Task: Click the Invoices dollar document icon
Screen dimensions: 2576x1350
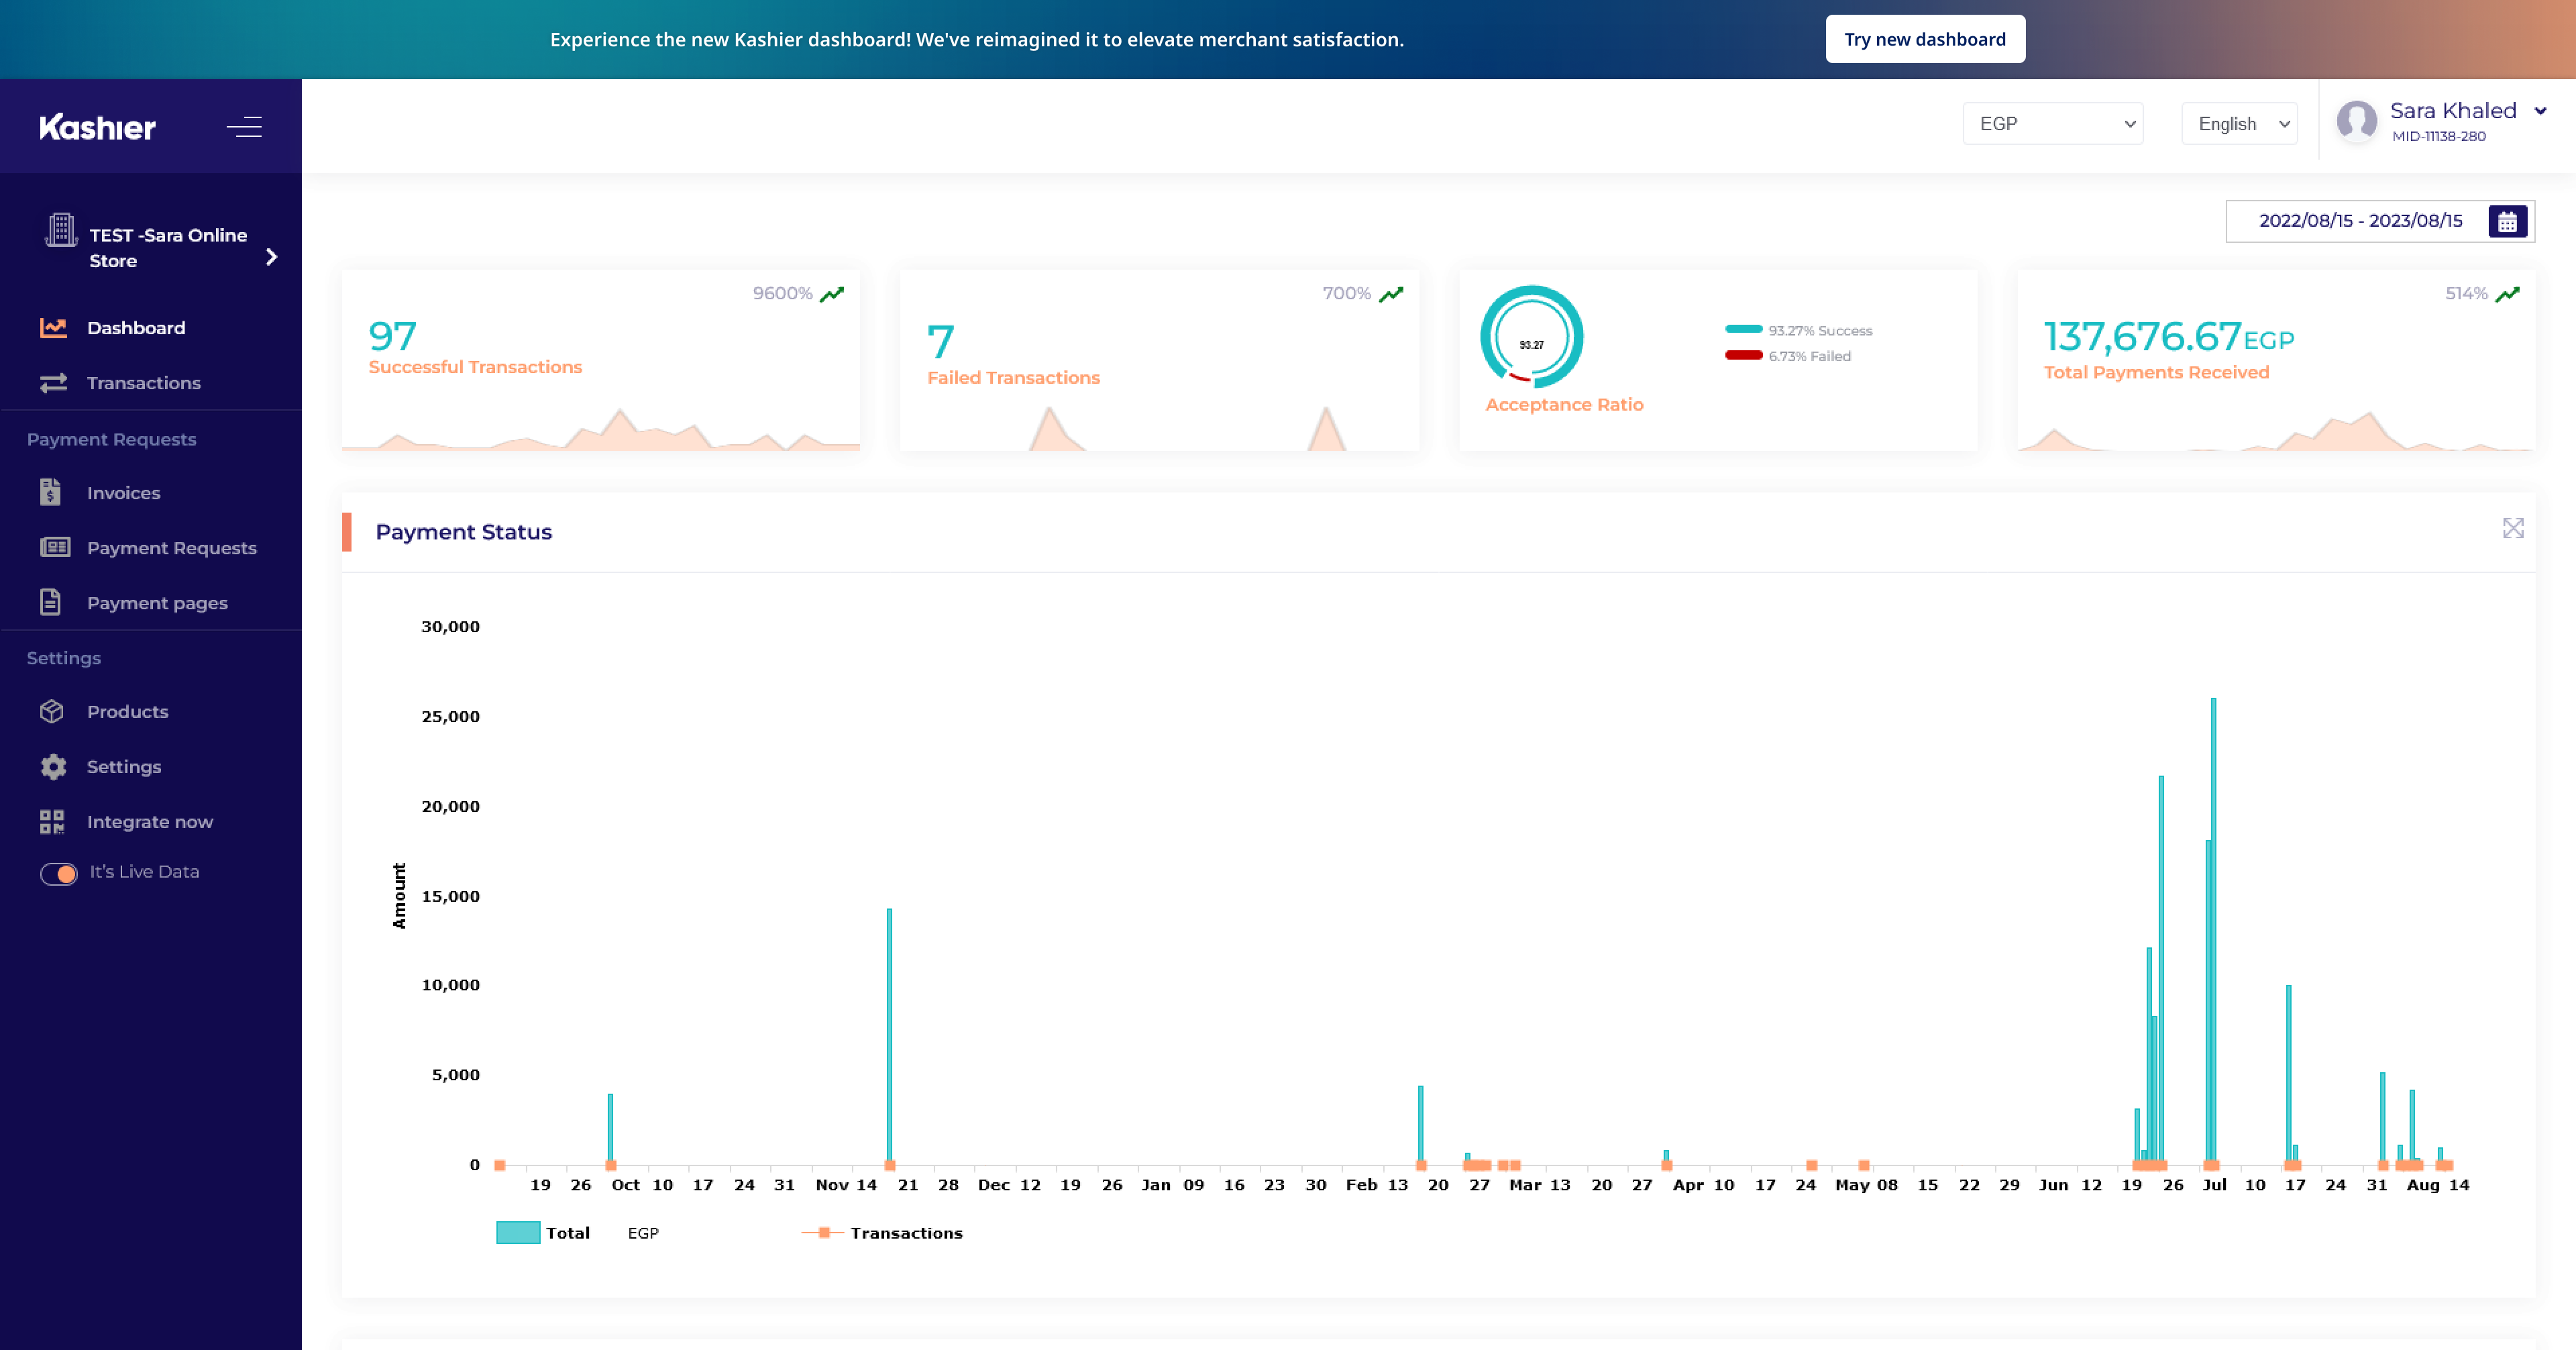Action: coord(51,492)
